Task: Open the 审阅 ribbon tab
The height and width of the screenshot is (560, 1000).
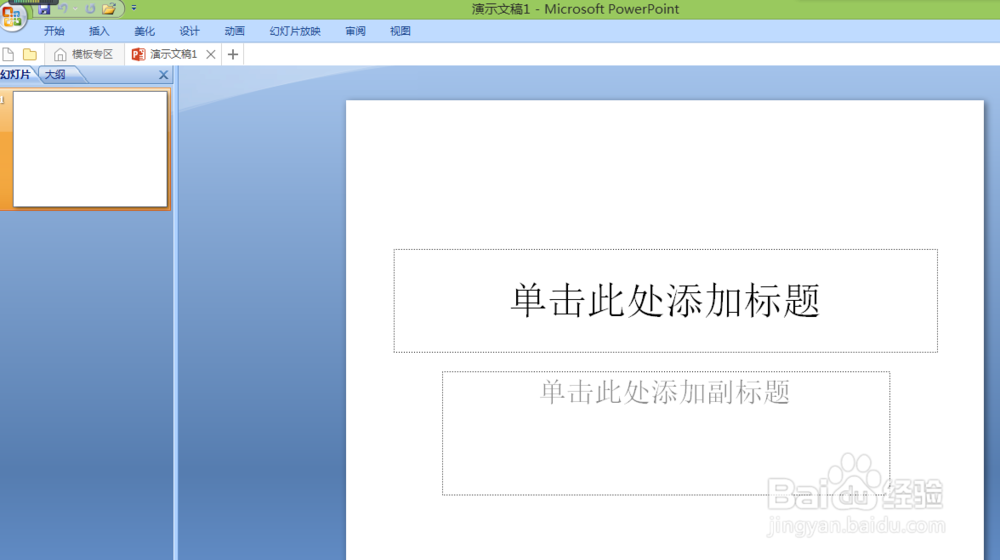Action: click(355, 31)
